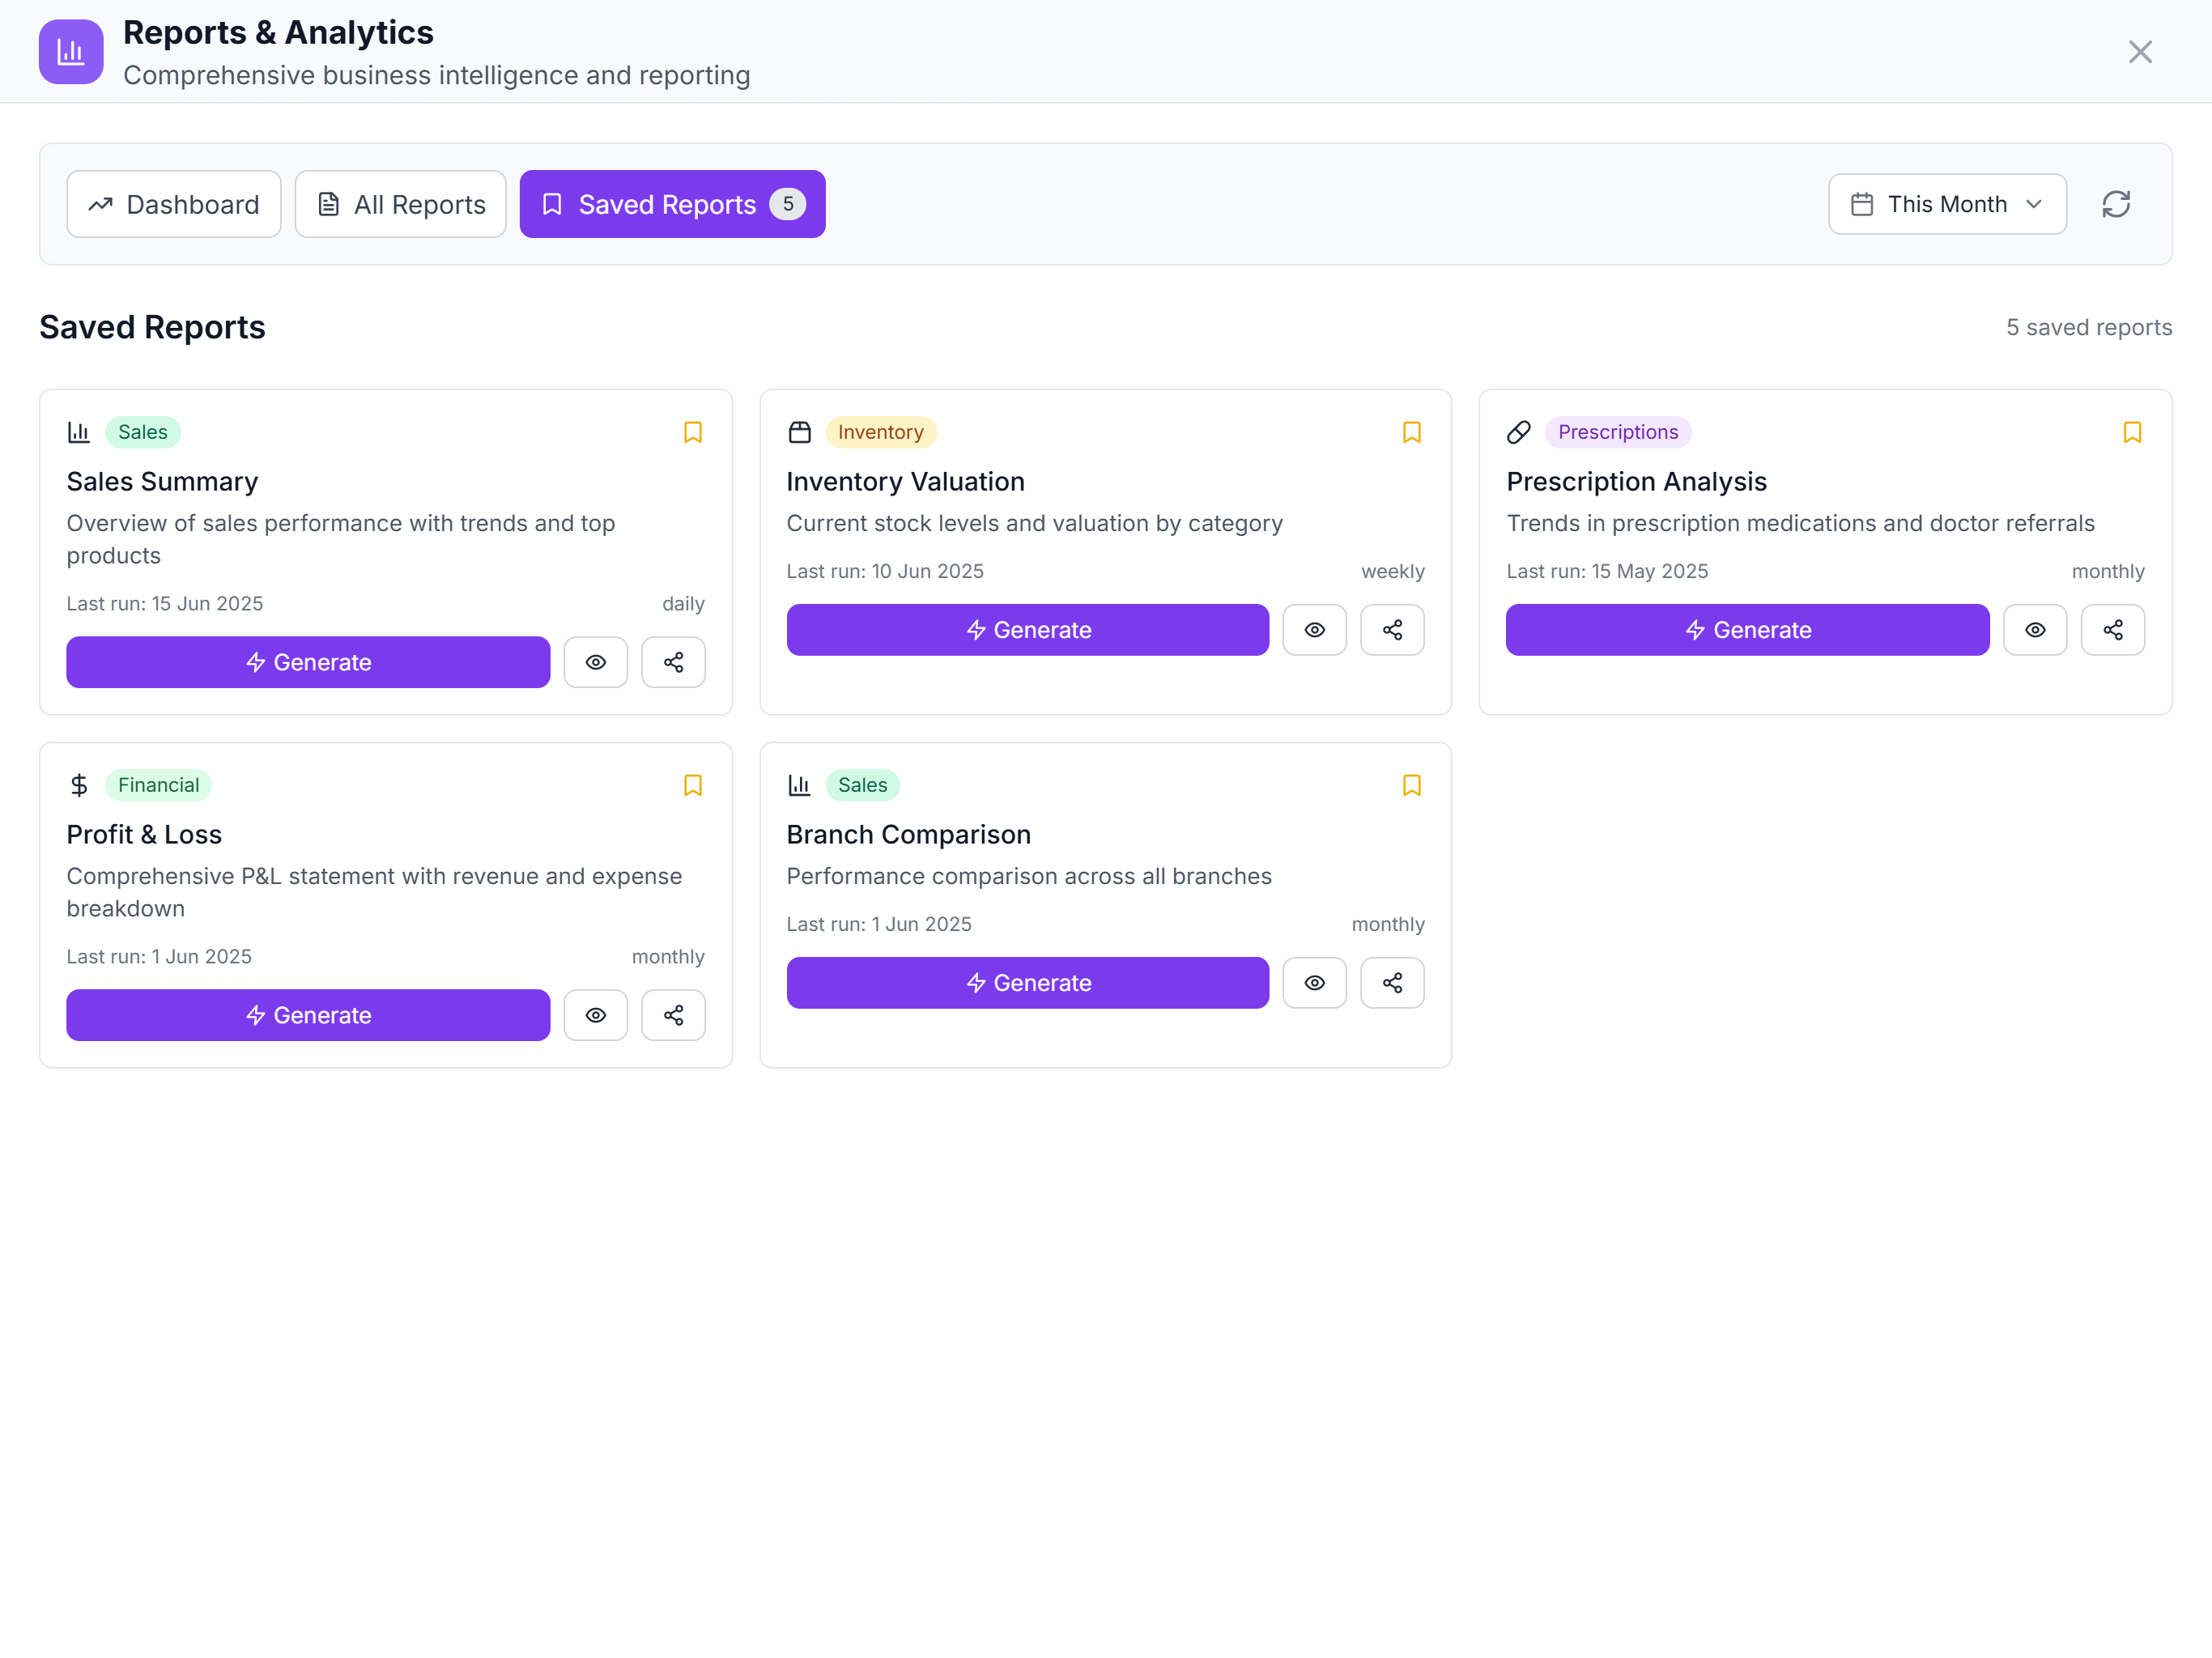Select the Saved Reports tab
2212x1658 pixels.
pos(672,204)
